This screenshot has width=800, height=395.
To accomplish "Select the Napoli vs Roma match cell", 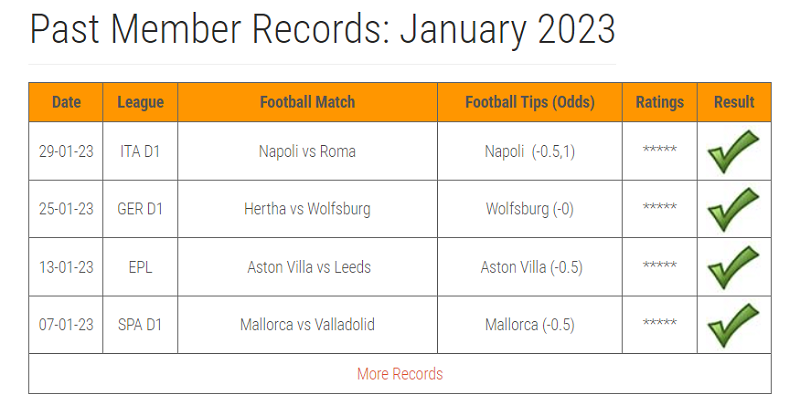I will [x=307, y=151].
